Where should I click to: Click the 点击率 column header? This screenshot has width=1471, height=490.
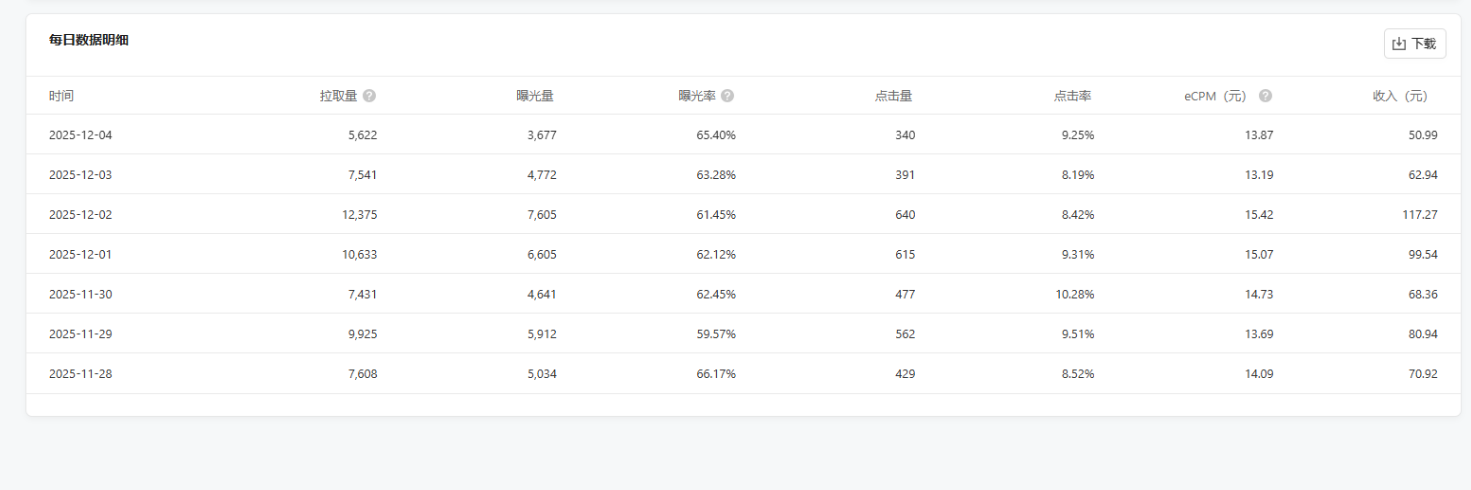1072,96
